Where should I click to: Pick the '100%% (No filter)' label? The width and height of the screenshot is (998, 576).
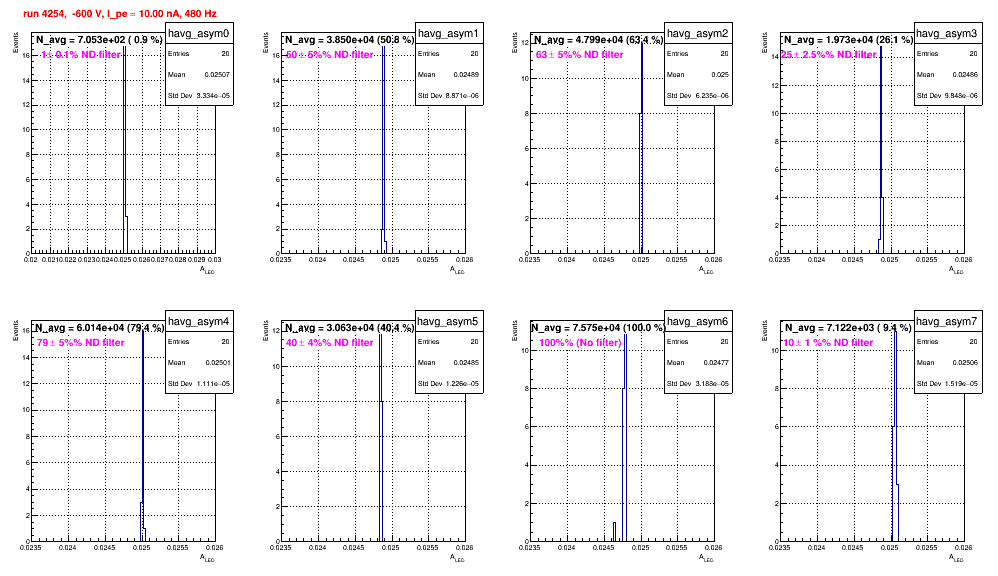pos(580,342)
